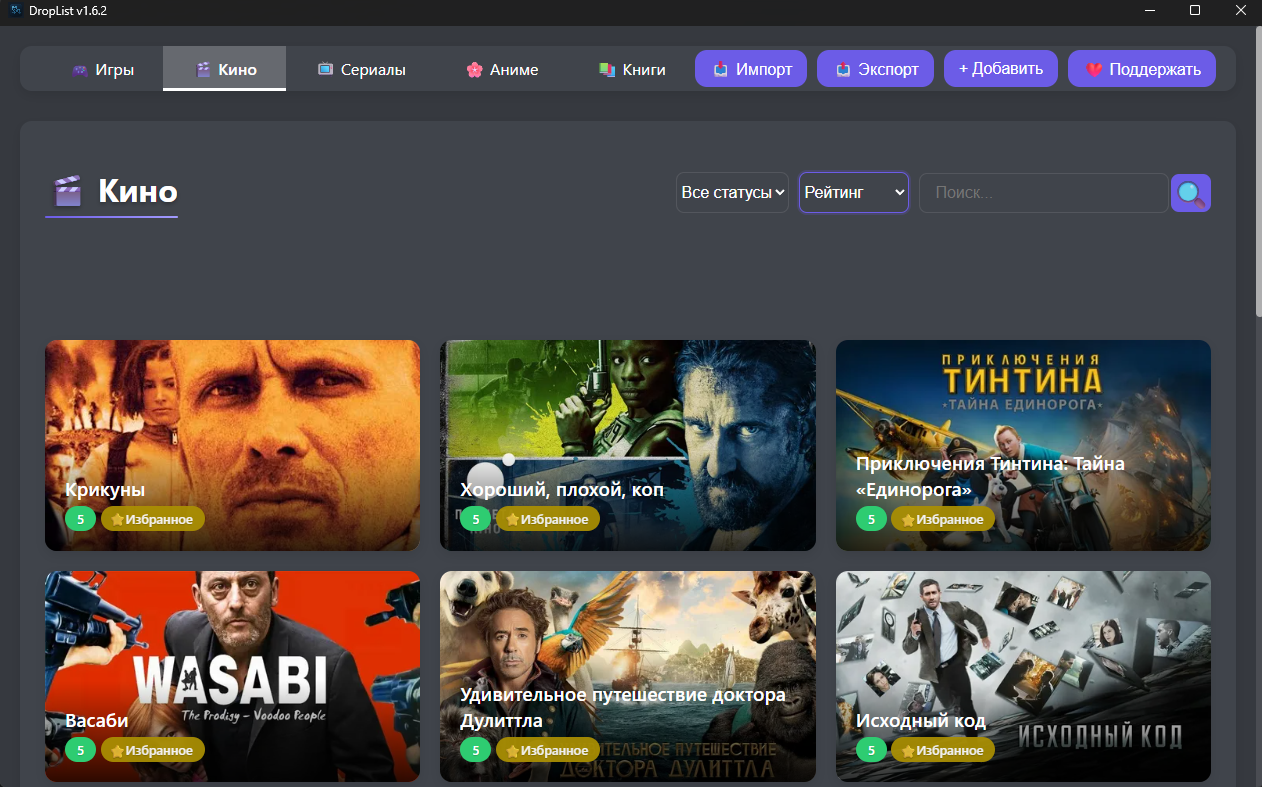Expand the Рейтинг sort dropdown
The width and height of the screenshot is (1262, 787).
pos(853,193)
